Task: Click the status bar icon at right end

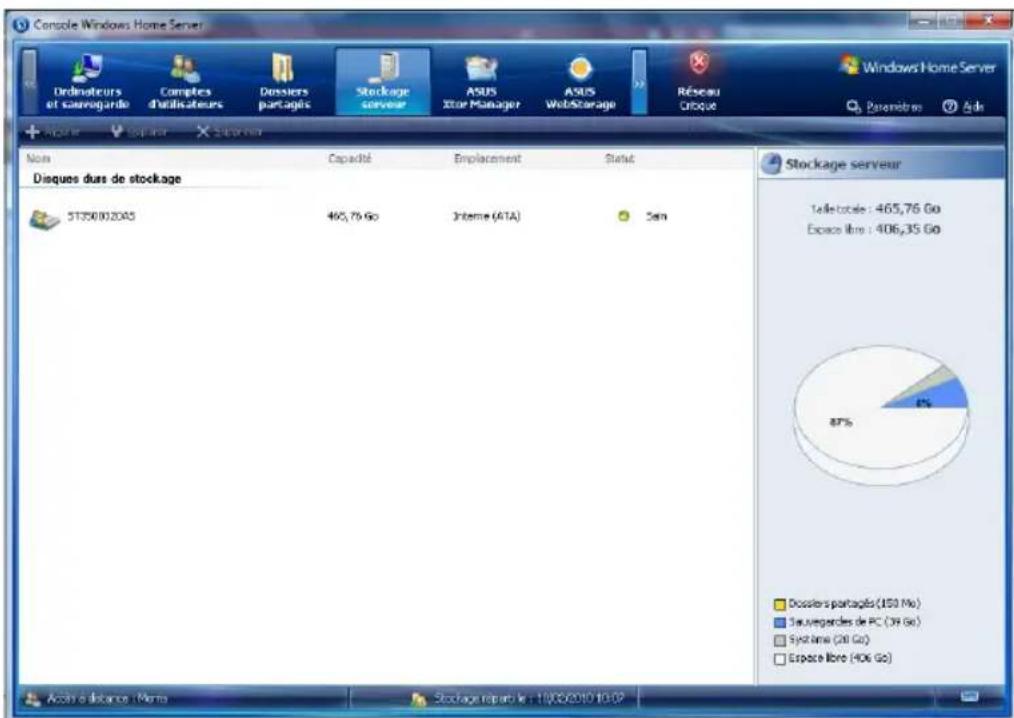Action: [969, 697]
